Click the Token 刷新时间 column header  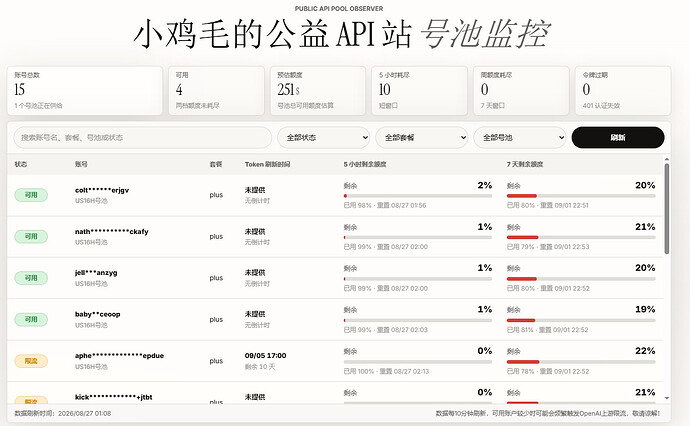(268, 164)
